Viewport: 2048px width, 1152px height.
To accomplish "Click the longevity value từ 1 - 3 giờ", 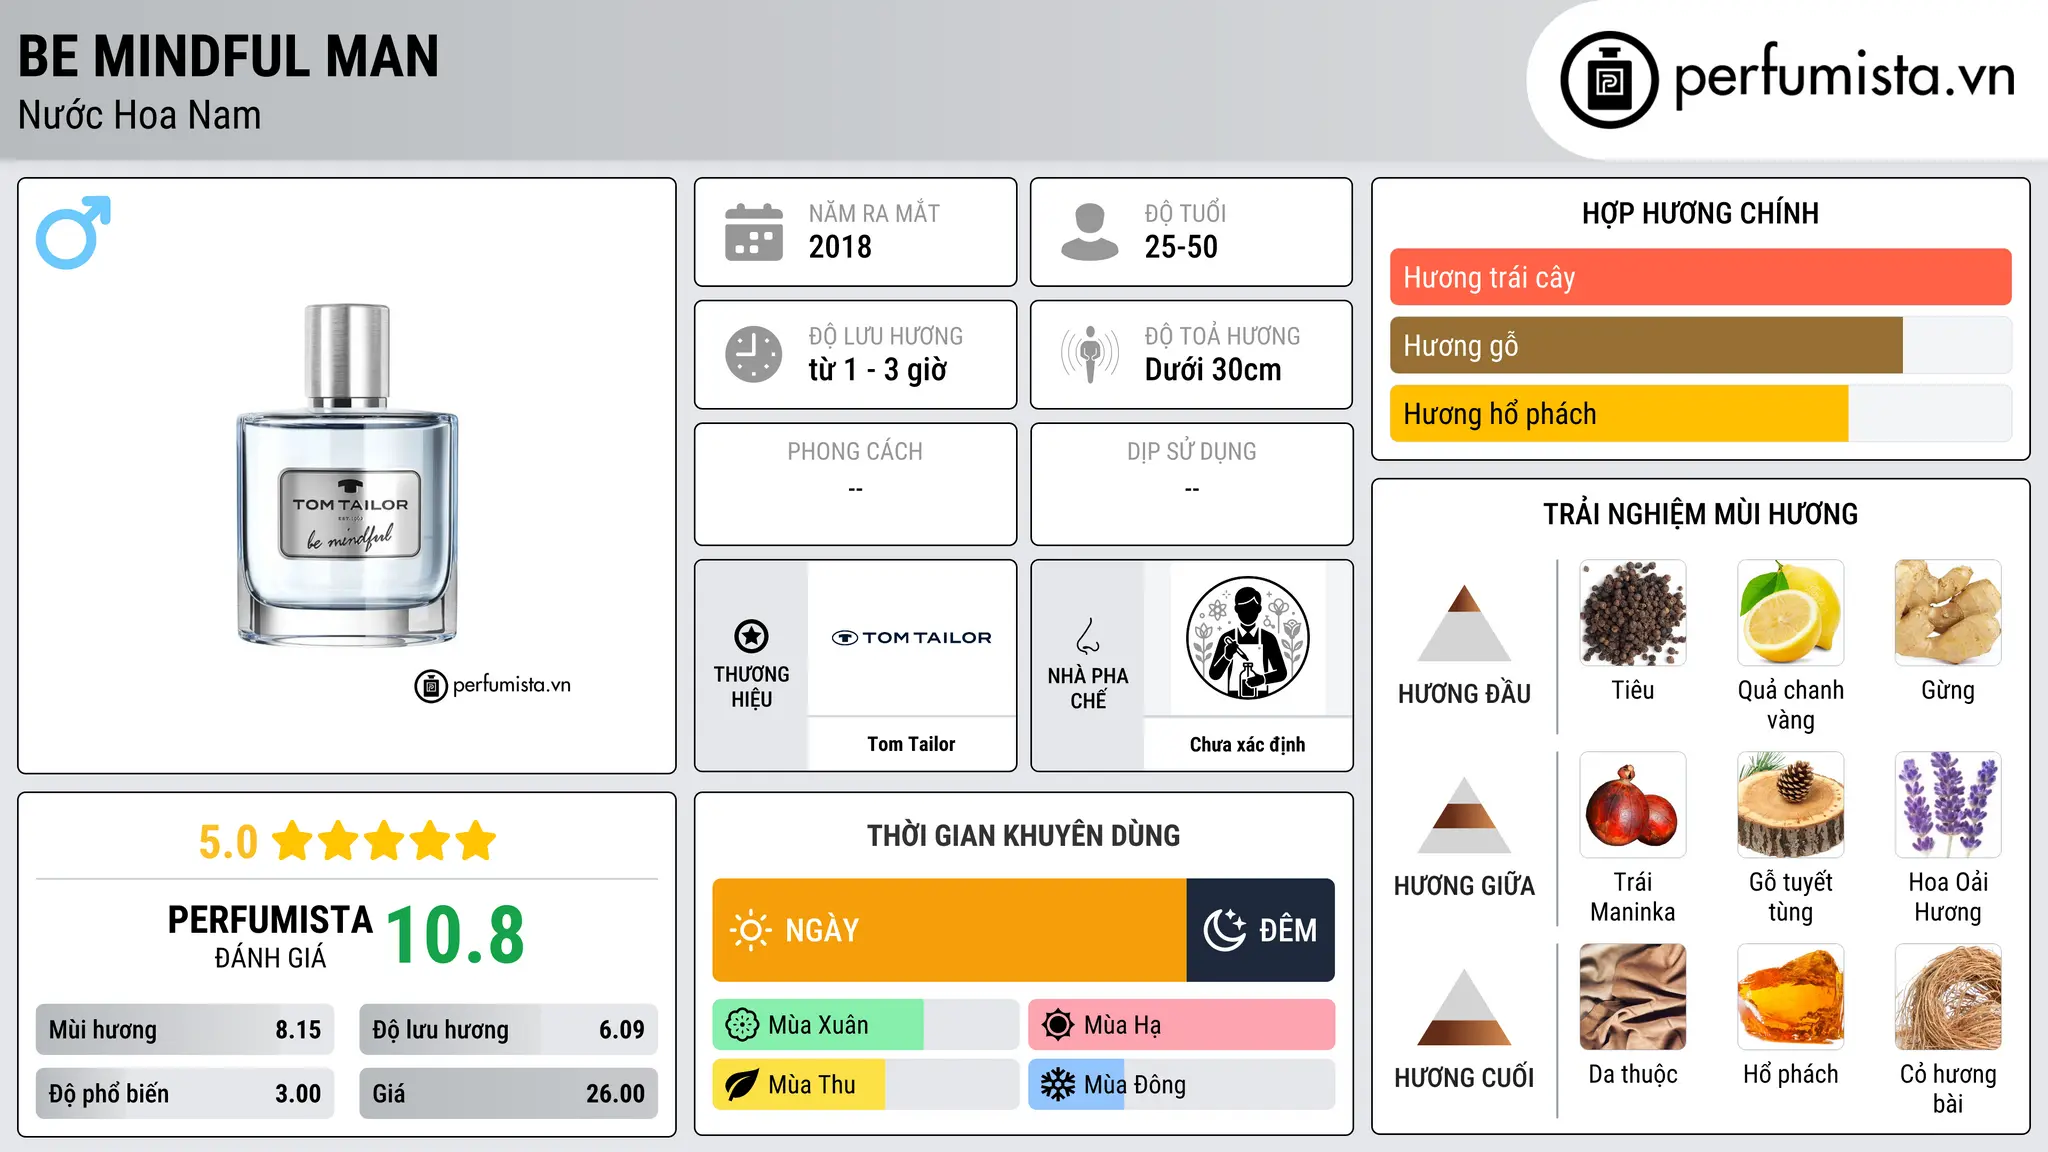I will (877, 370).
